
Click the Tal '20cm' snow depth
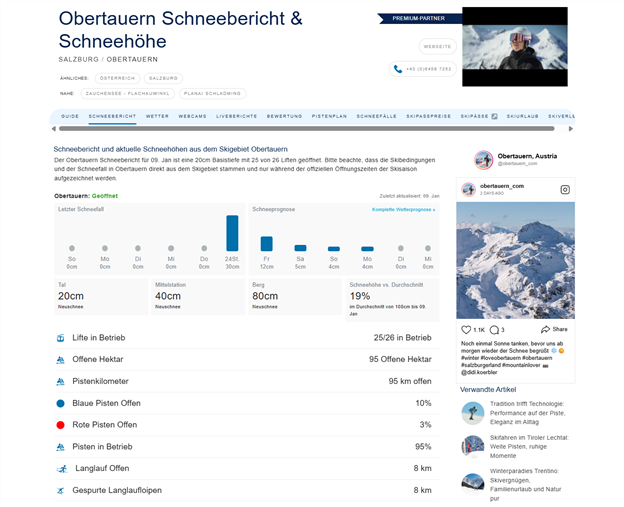coord(71,296)
